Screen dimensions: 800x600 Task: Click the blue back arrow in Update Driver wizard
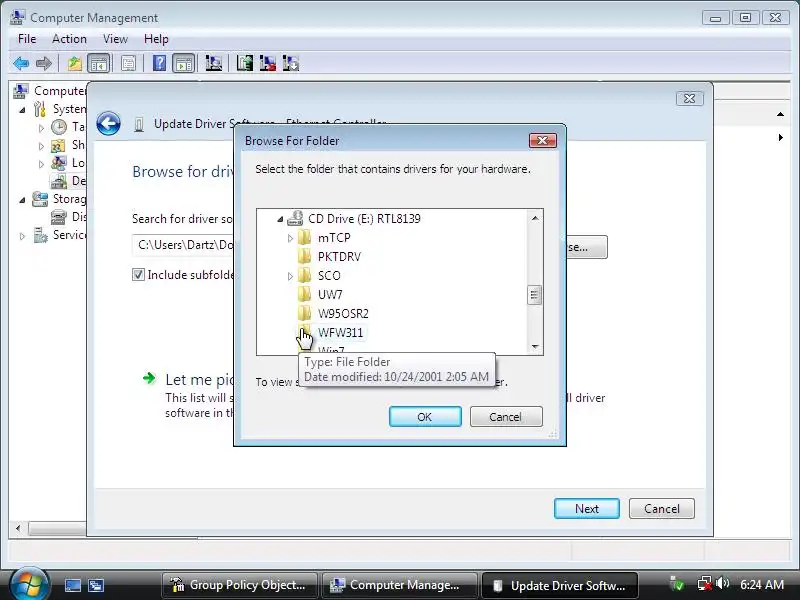click(x=109, y=123)
